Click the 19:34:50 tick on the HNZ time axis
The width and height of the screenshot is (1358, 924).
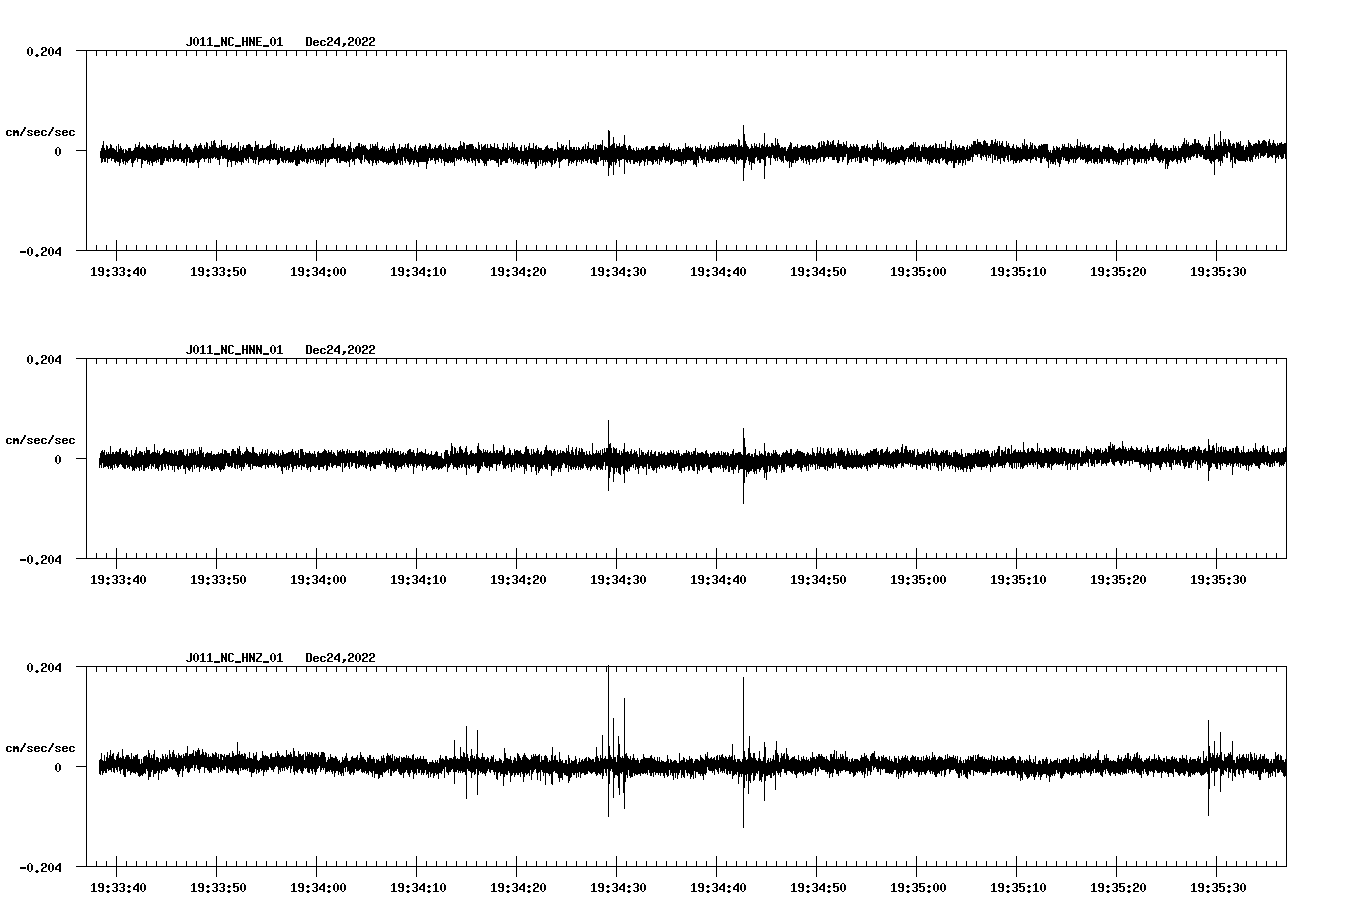818,868
